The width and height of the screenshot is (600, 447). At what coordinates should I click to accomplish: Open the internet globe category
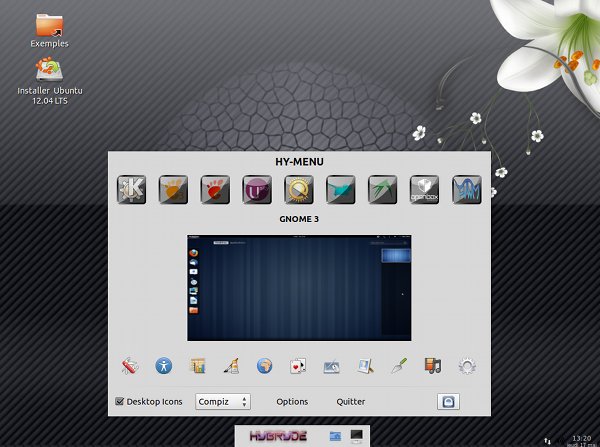(x=265, y=366)
